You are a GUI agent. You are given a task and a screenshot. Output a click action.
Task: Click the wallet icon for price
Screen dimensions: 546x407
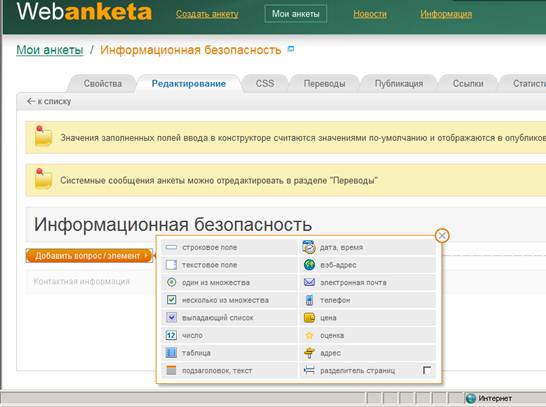coord(309,318)
